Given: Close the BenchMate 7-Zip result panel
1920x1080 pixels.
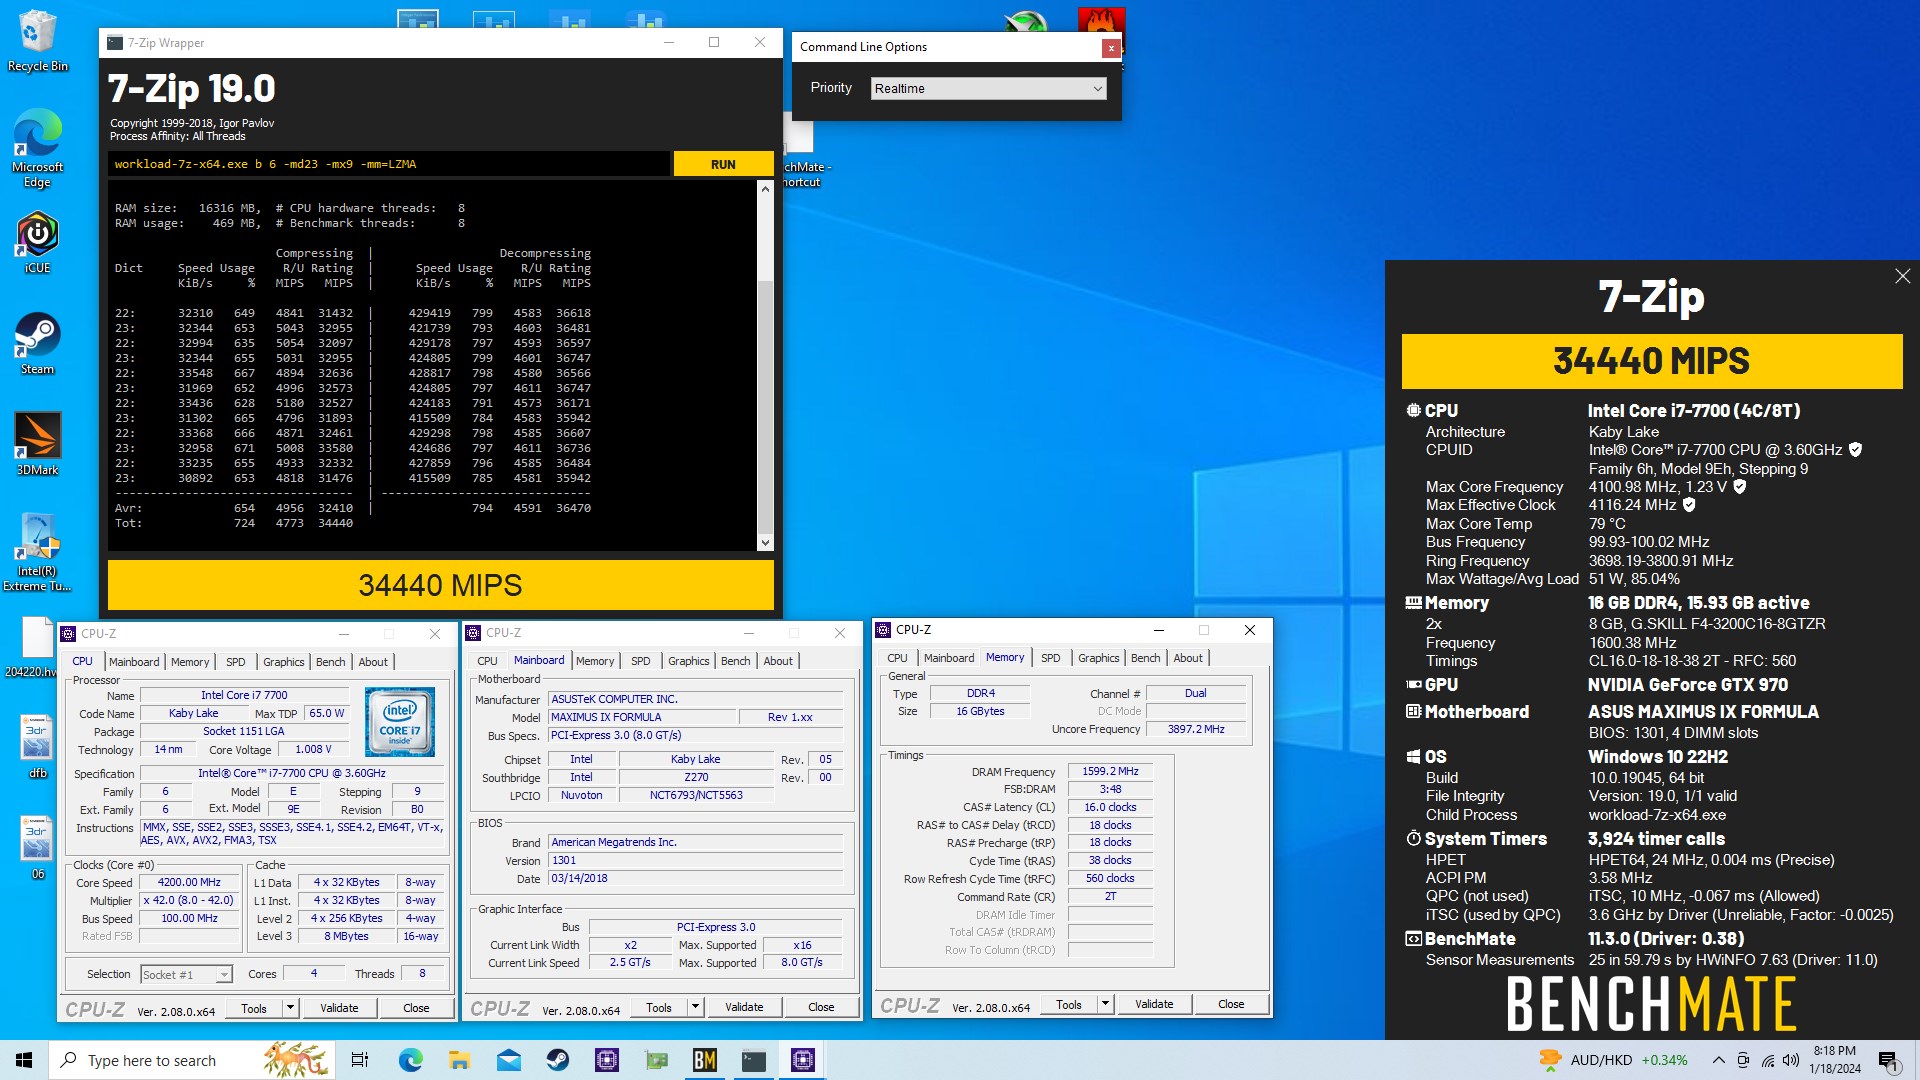Looking at the screenshot, I should point(1902,276).
